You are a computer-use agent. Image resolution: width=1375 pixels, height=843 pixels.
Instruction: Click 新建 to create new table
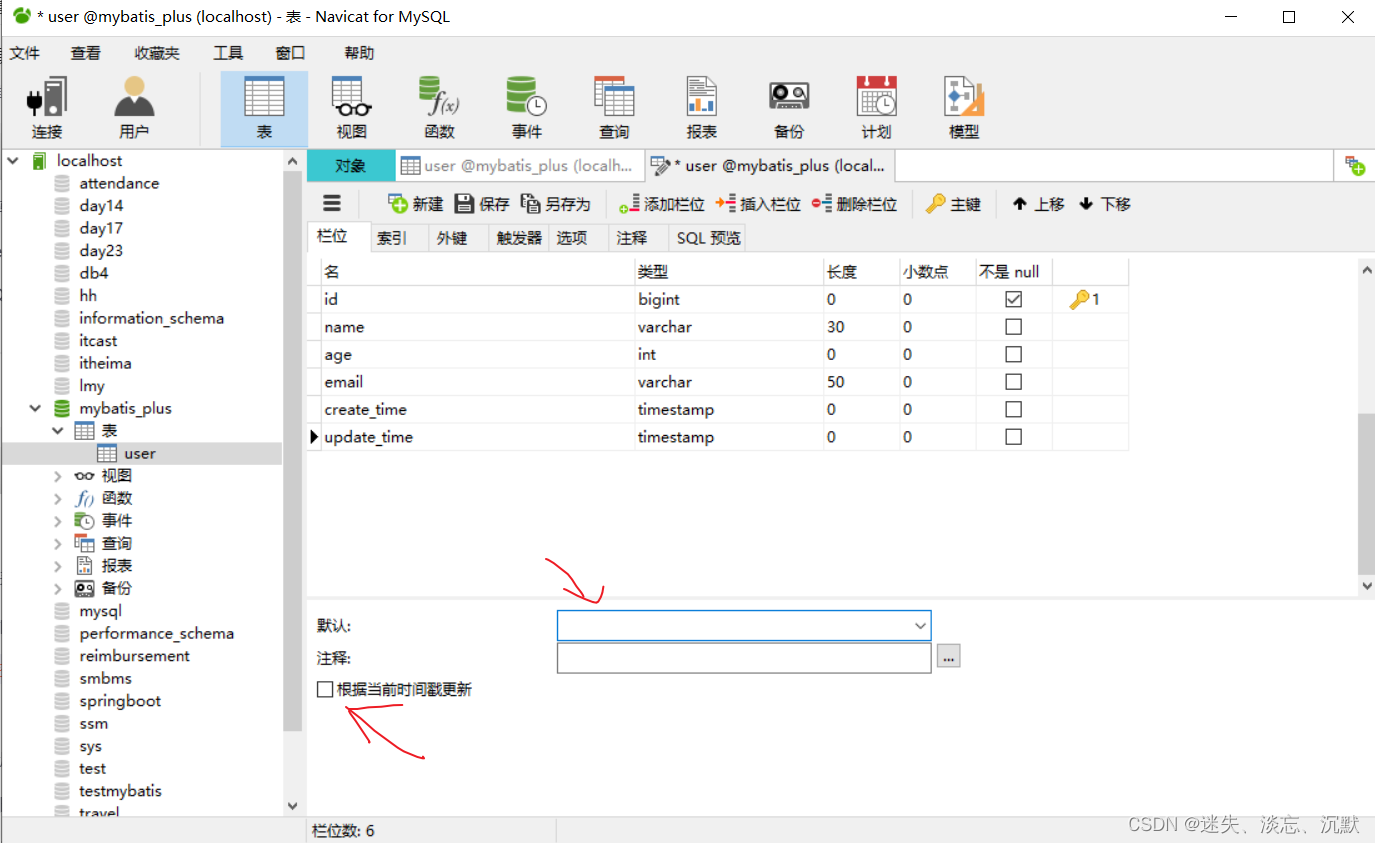[x=415, y=204]
